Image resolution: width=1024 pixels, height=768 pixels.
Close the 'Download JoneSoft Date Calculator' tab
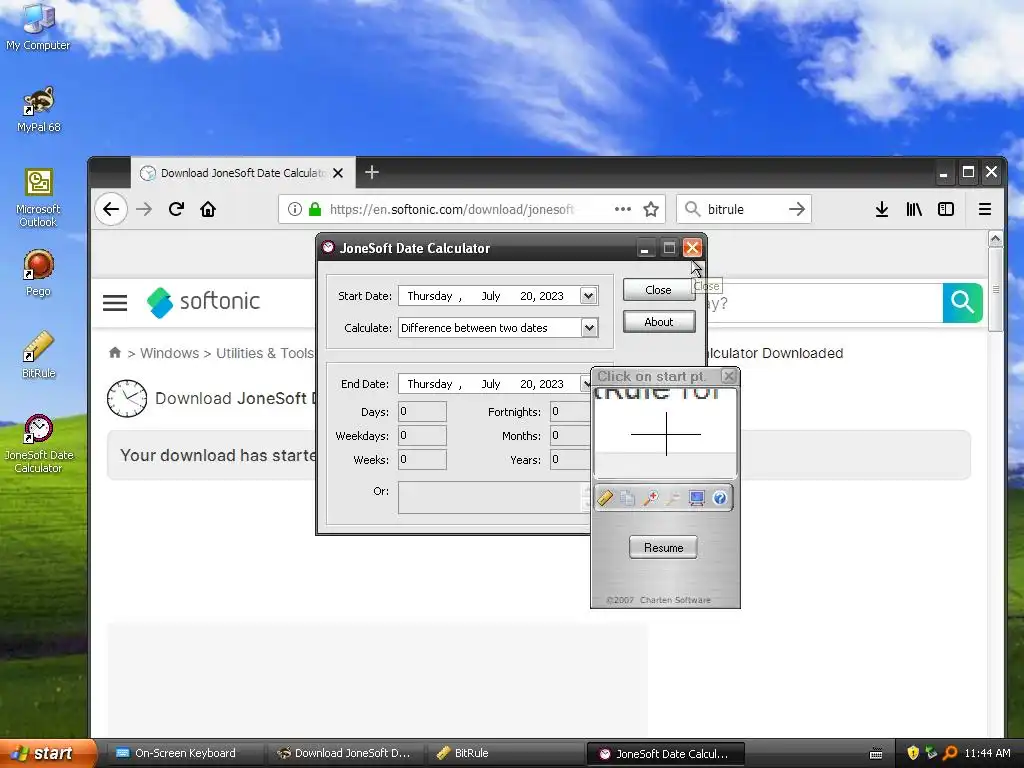(x=338, y=173)
